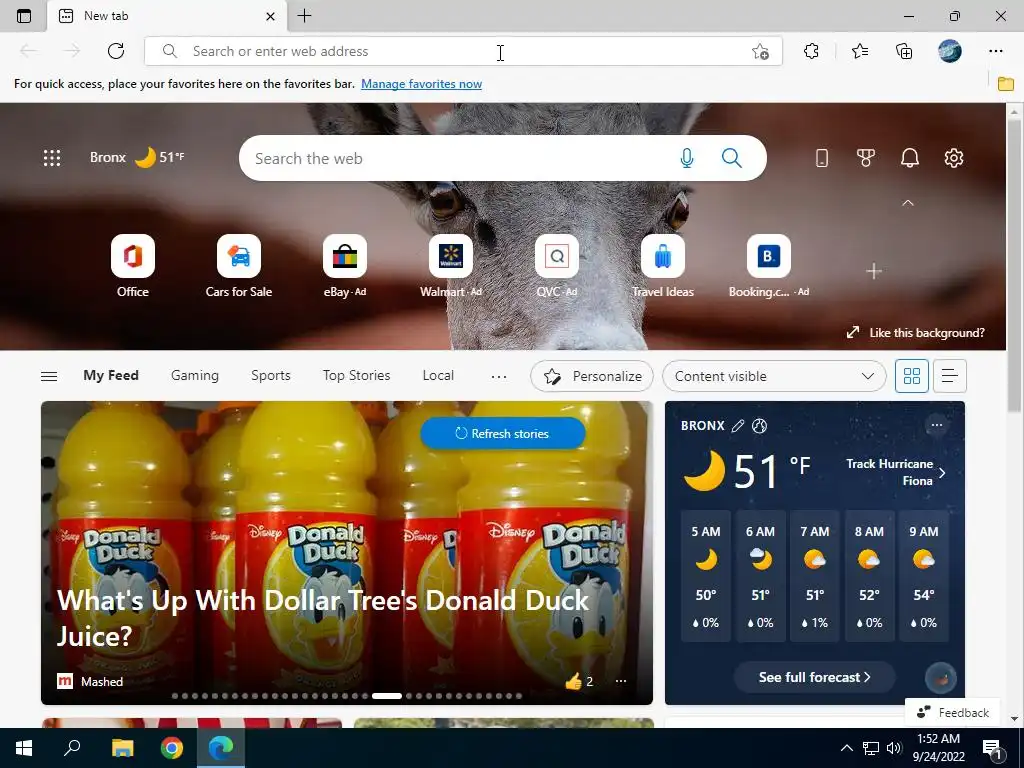Viewport: 1024px width, 768px height.
Task: Click Manage favorites now link
Action: coord(421,84)
